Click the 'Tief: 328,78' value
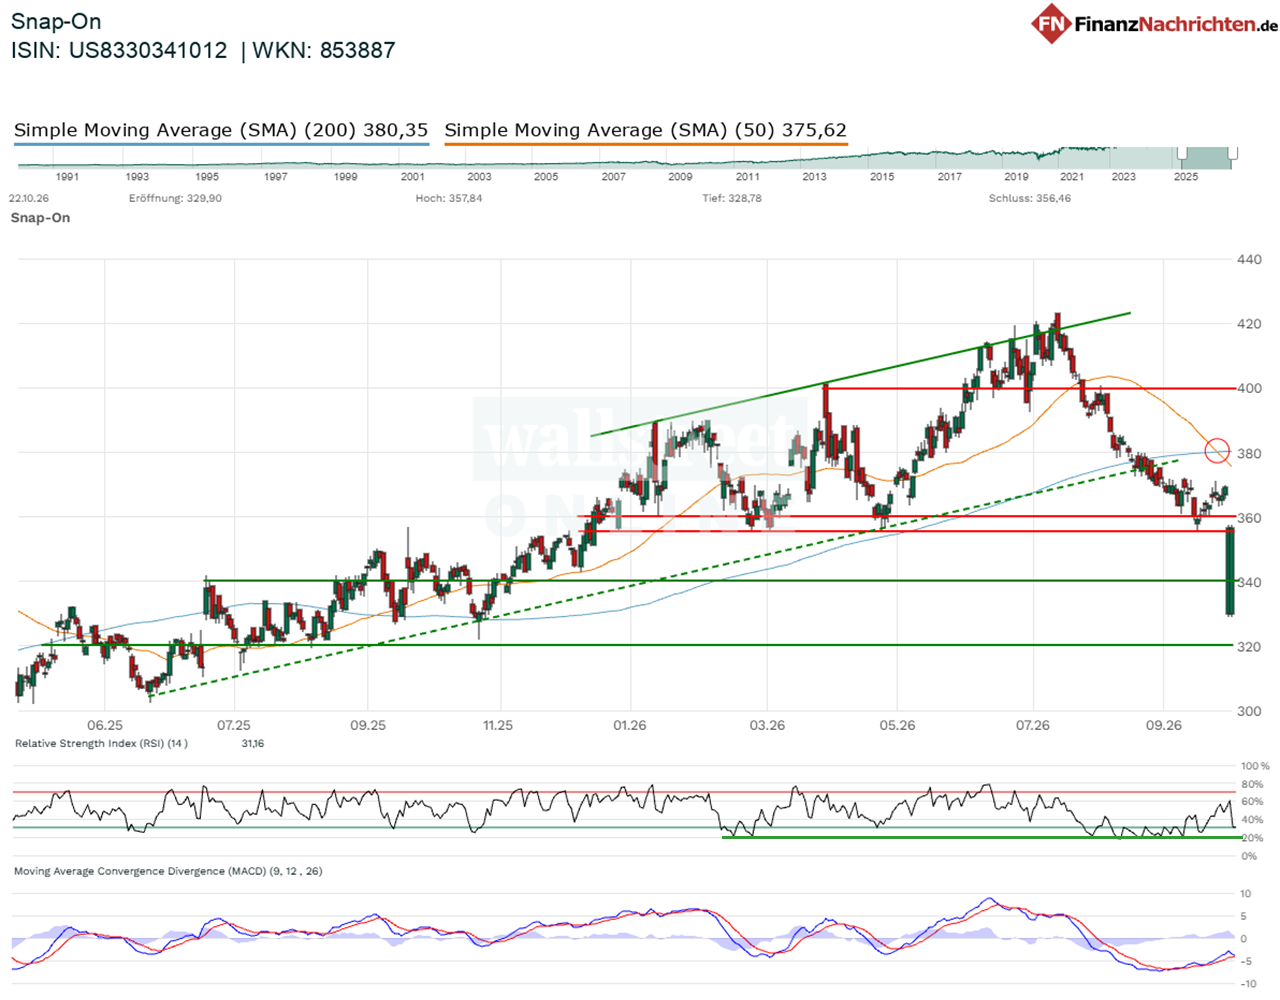The image size is (1280, 1000). click(732, 199)
